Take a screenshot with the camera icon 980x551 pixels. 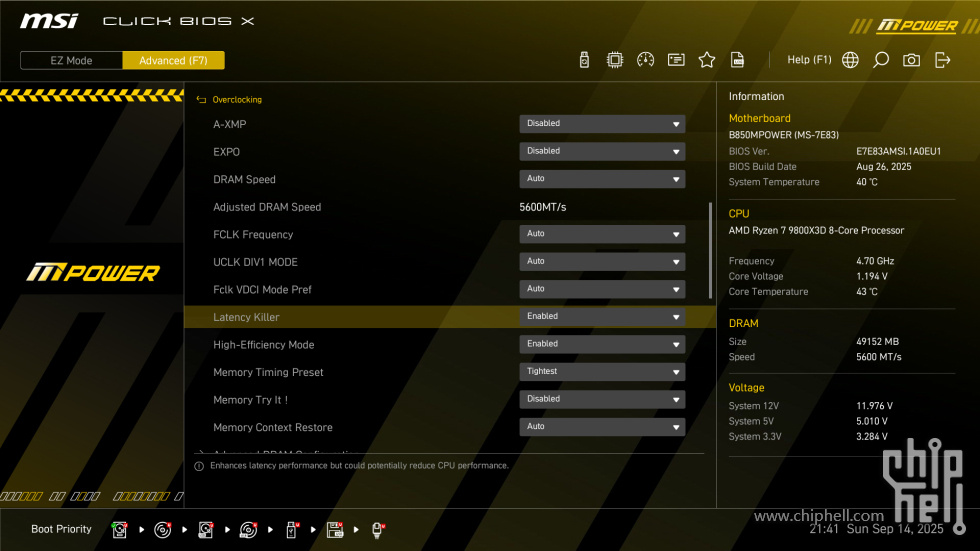pyautogui.click(x=911, y=60)
